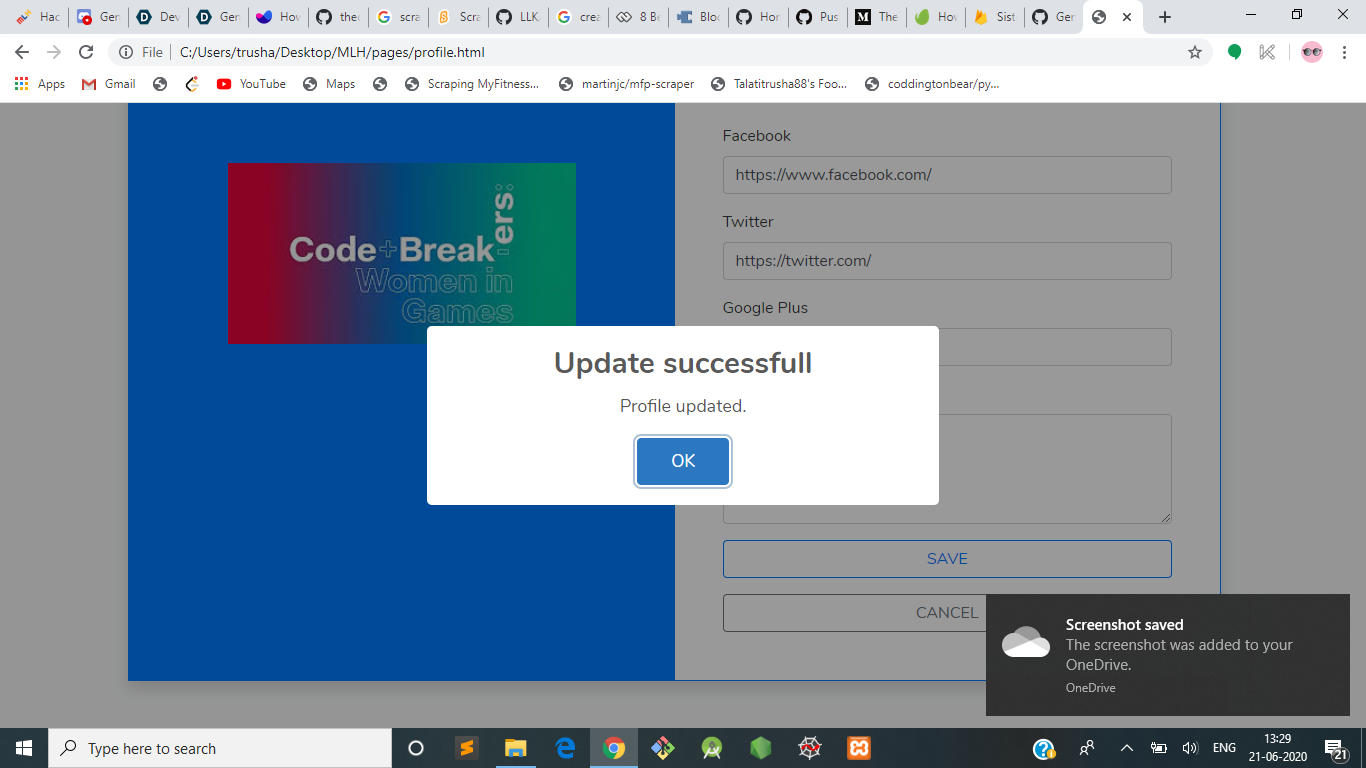The image size is (1366, 768).
Task: Open the spider web taskbar icon
Action: click(x=810, y=748)
